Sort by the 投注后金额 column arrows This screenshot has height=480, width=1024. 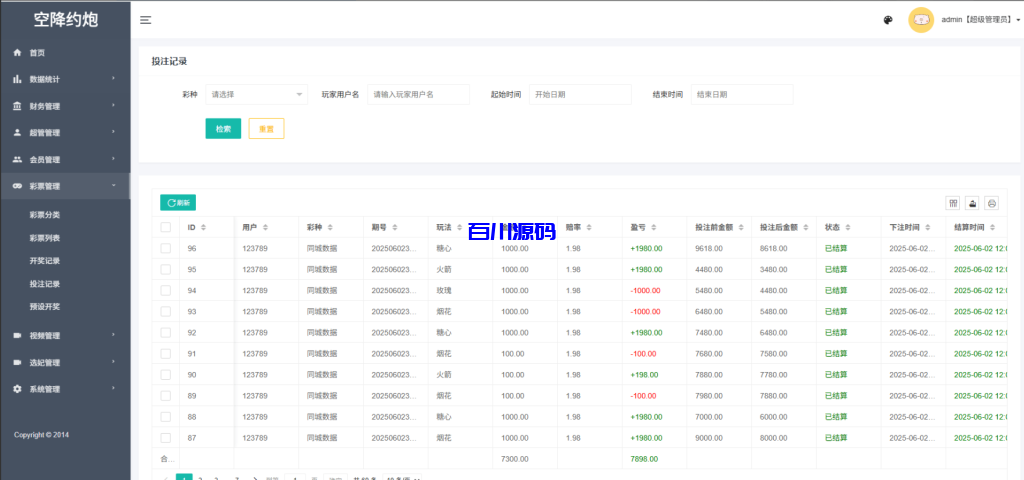(x=806, y=227)
